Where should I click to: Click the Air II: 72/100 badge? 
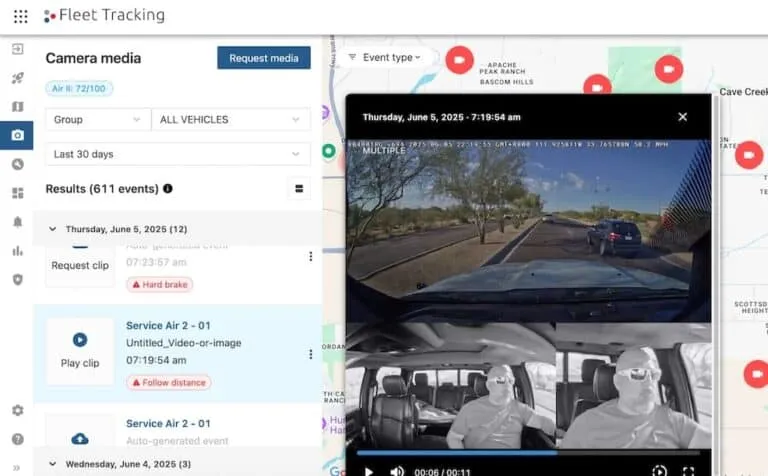point(79,88)
